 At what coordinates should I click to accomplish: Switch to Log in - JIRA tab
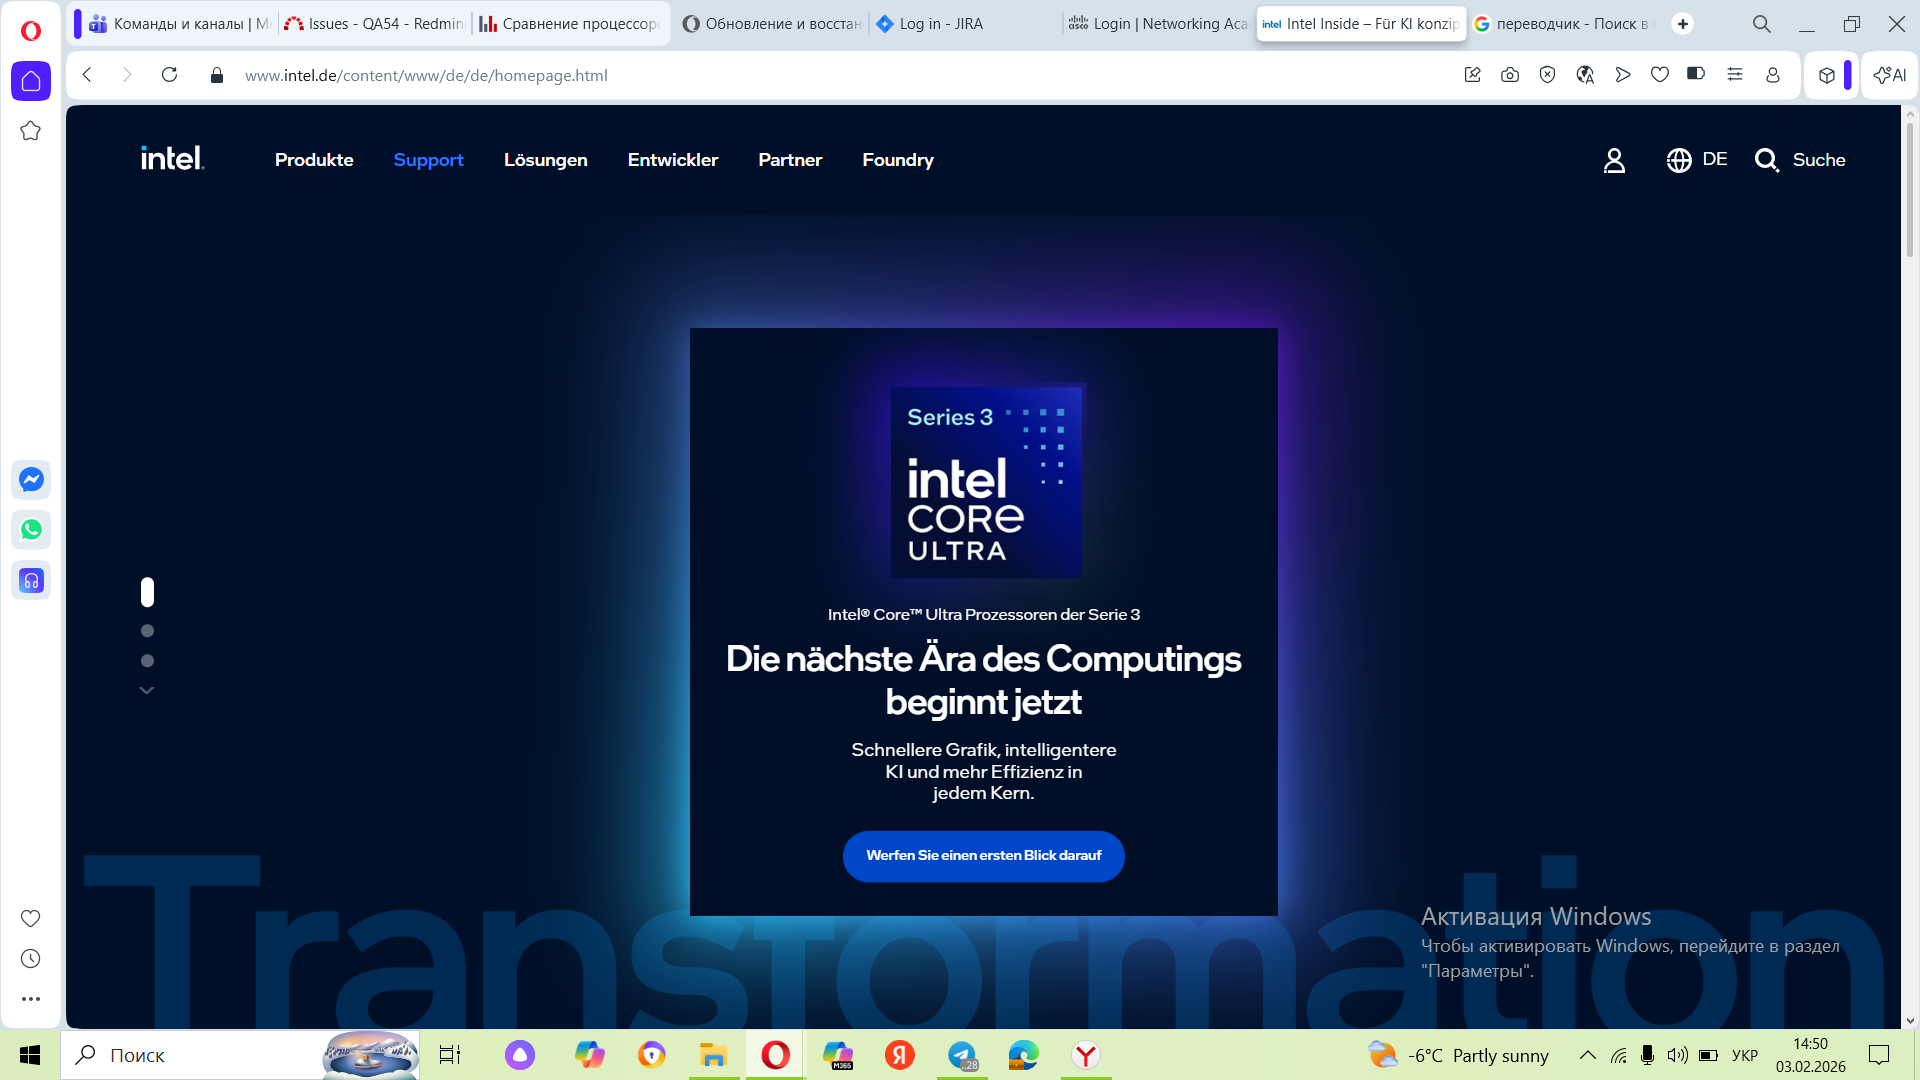tap(940, 24)
